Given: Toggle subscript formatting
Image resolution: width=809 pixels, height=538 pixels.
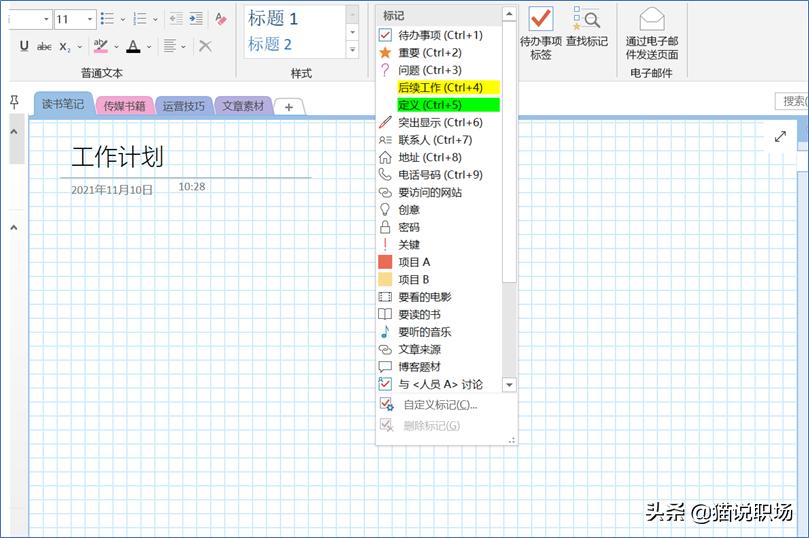Looking at the screenshot, I should pyautogui.click(x=64, y=46).
